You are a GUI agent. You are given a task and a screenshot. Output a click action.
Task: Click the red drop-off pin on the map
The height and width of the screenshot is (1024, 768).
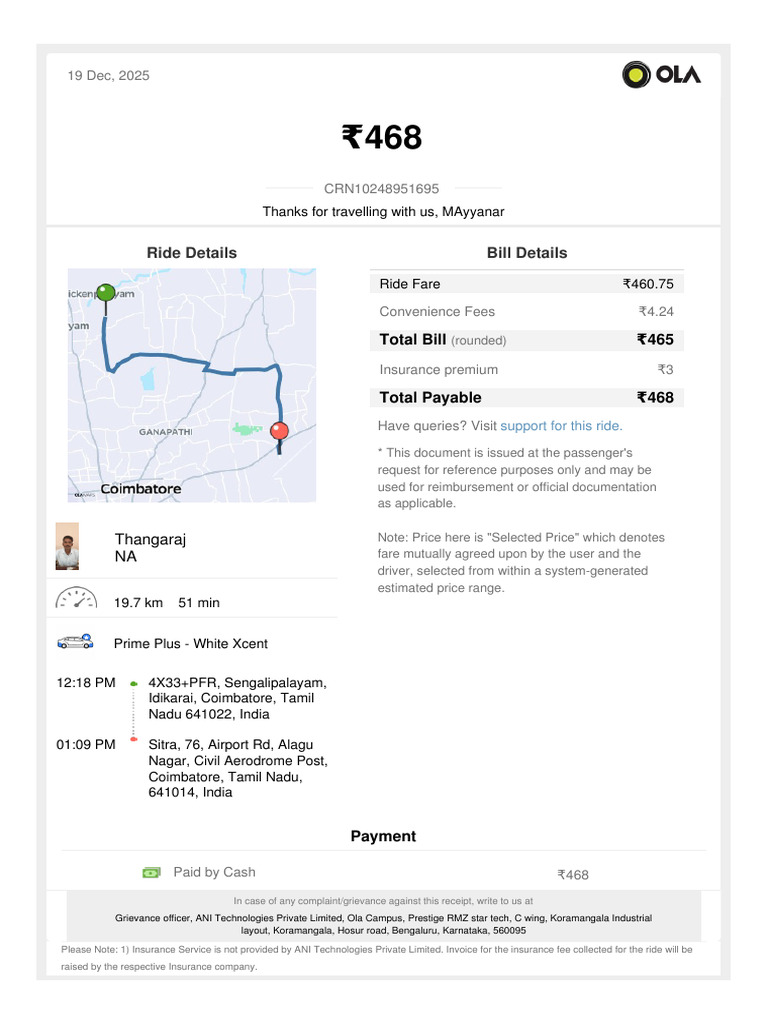(x=280, y=431)
